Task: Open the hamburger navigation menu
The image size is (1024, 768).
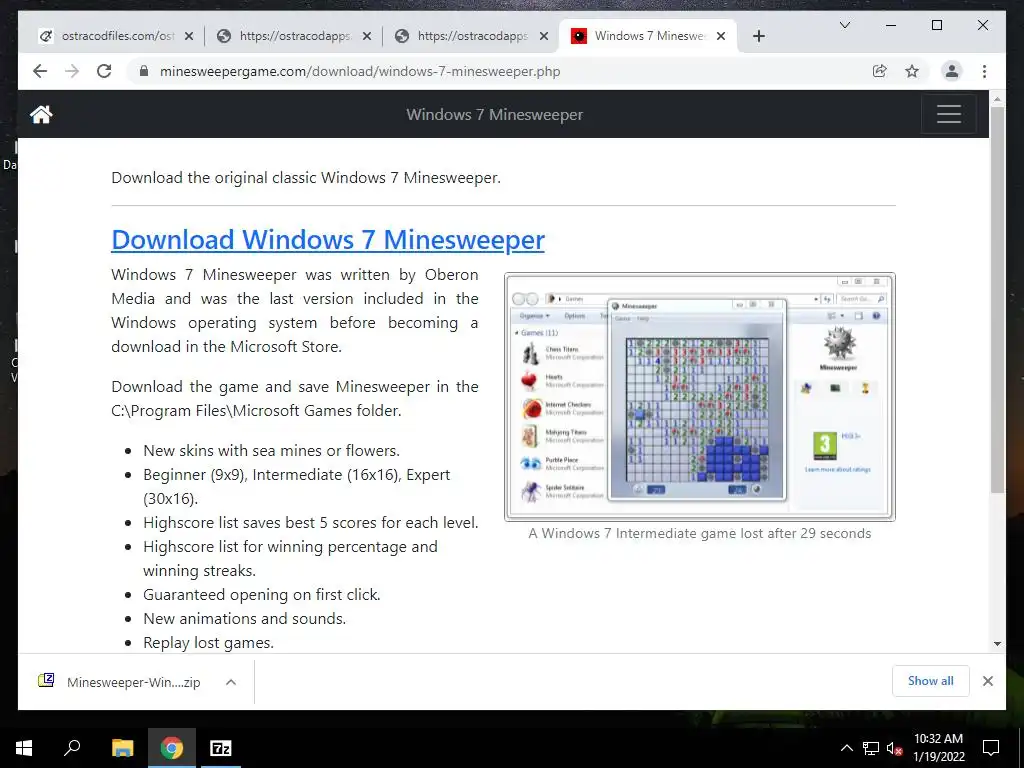Action: 948,114
